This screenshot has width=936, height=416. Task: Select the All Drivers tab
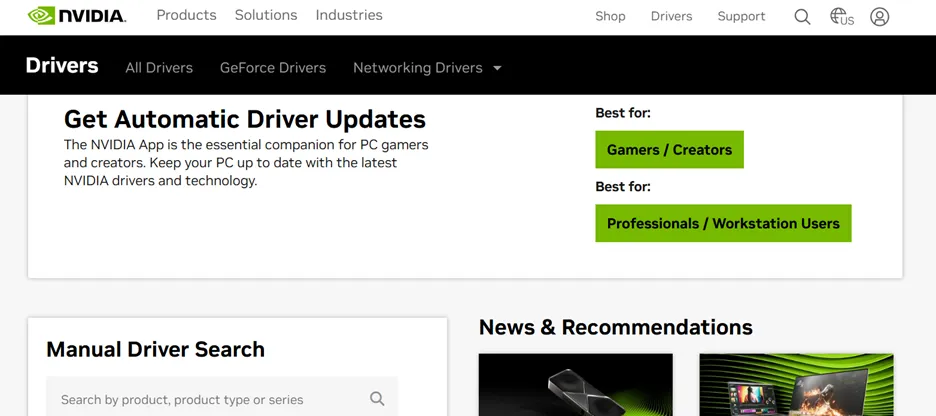point(159,68)
